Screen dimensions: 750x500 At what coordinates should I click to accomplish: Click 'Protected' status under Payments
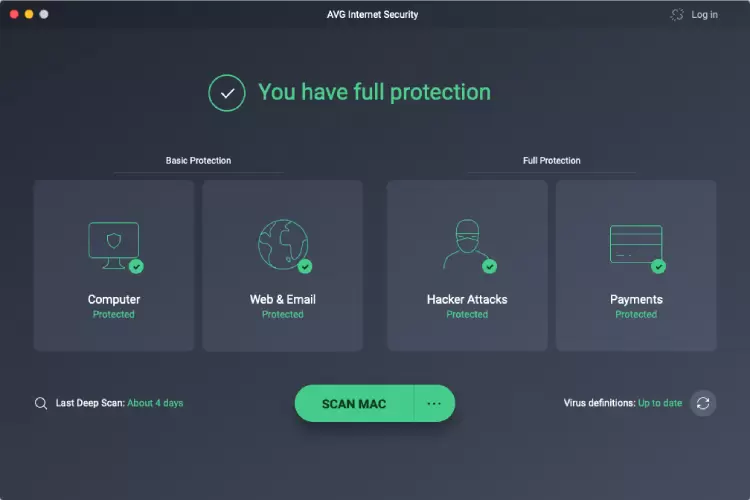[636, 314]
